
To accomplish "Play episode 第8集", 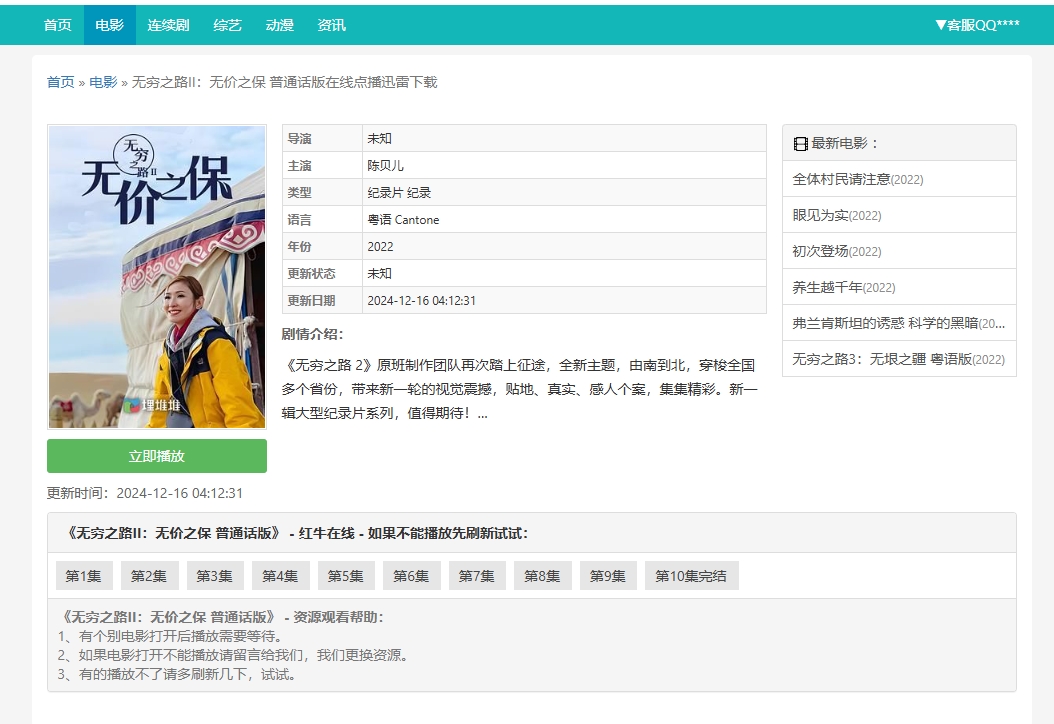I will [542, 575].
